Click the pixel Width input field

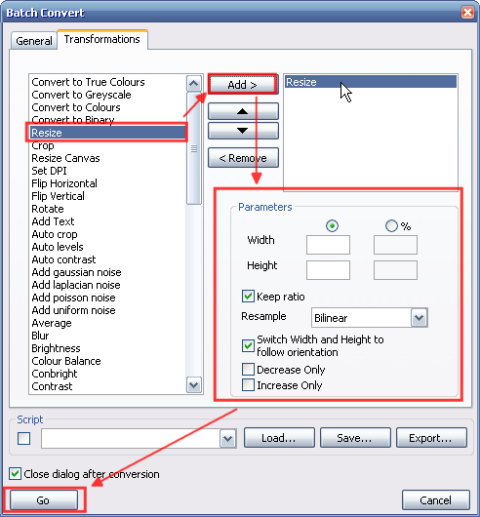pos(328,245)
